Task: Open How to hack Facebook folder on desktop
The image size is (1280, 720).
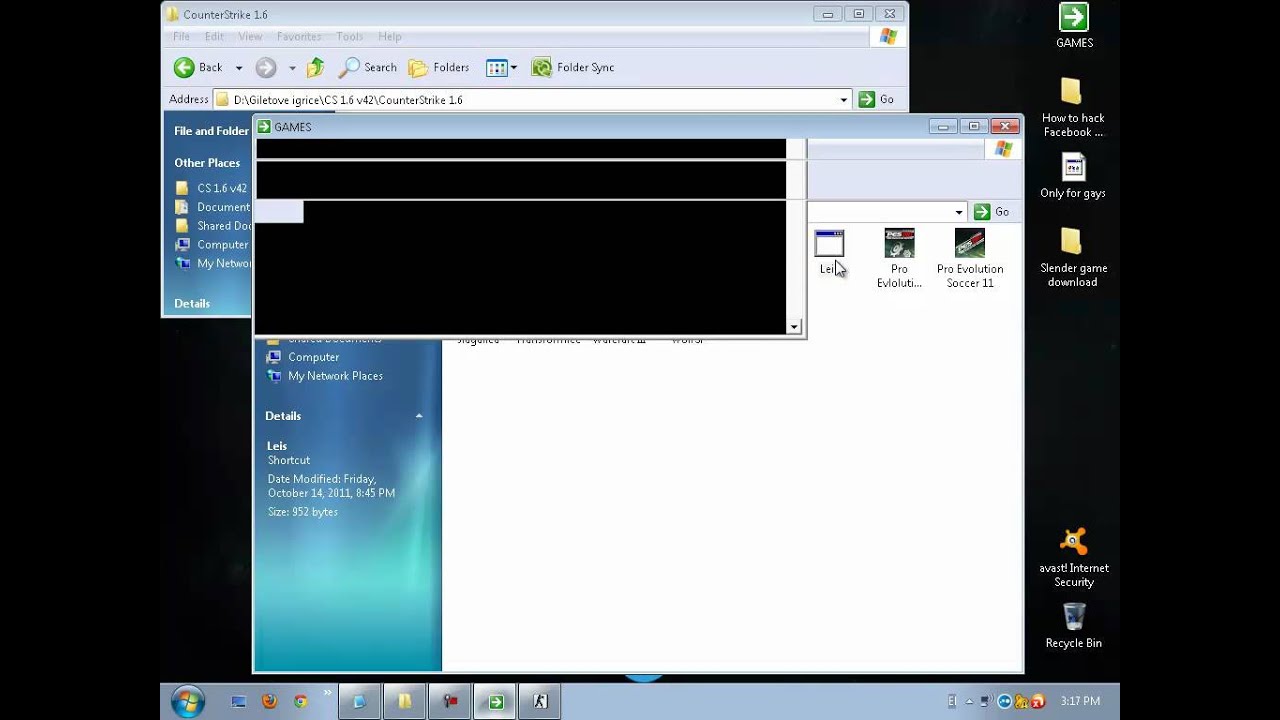Action: 1073,107
